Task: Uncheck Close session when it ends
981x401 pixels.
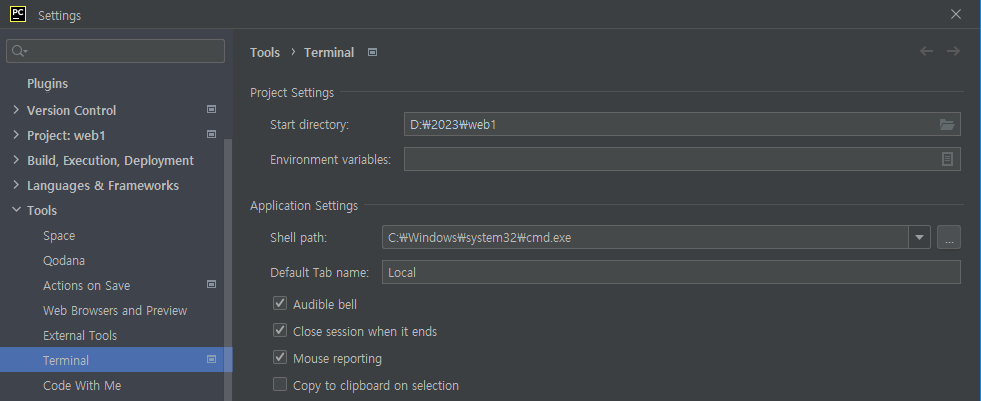Action: click(x=280, y=331)
